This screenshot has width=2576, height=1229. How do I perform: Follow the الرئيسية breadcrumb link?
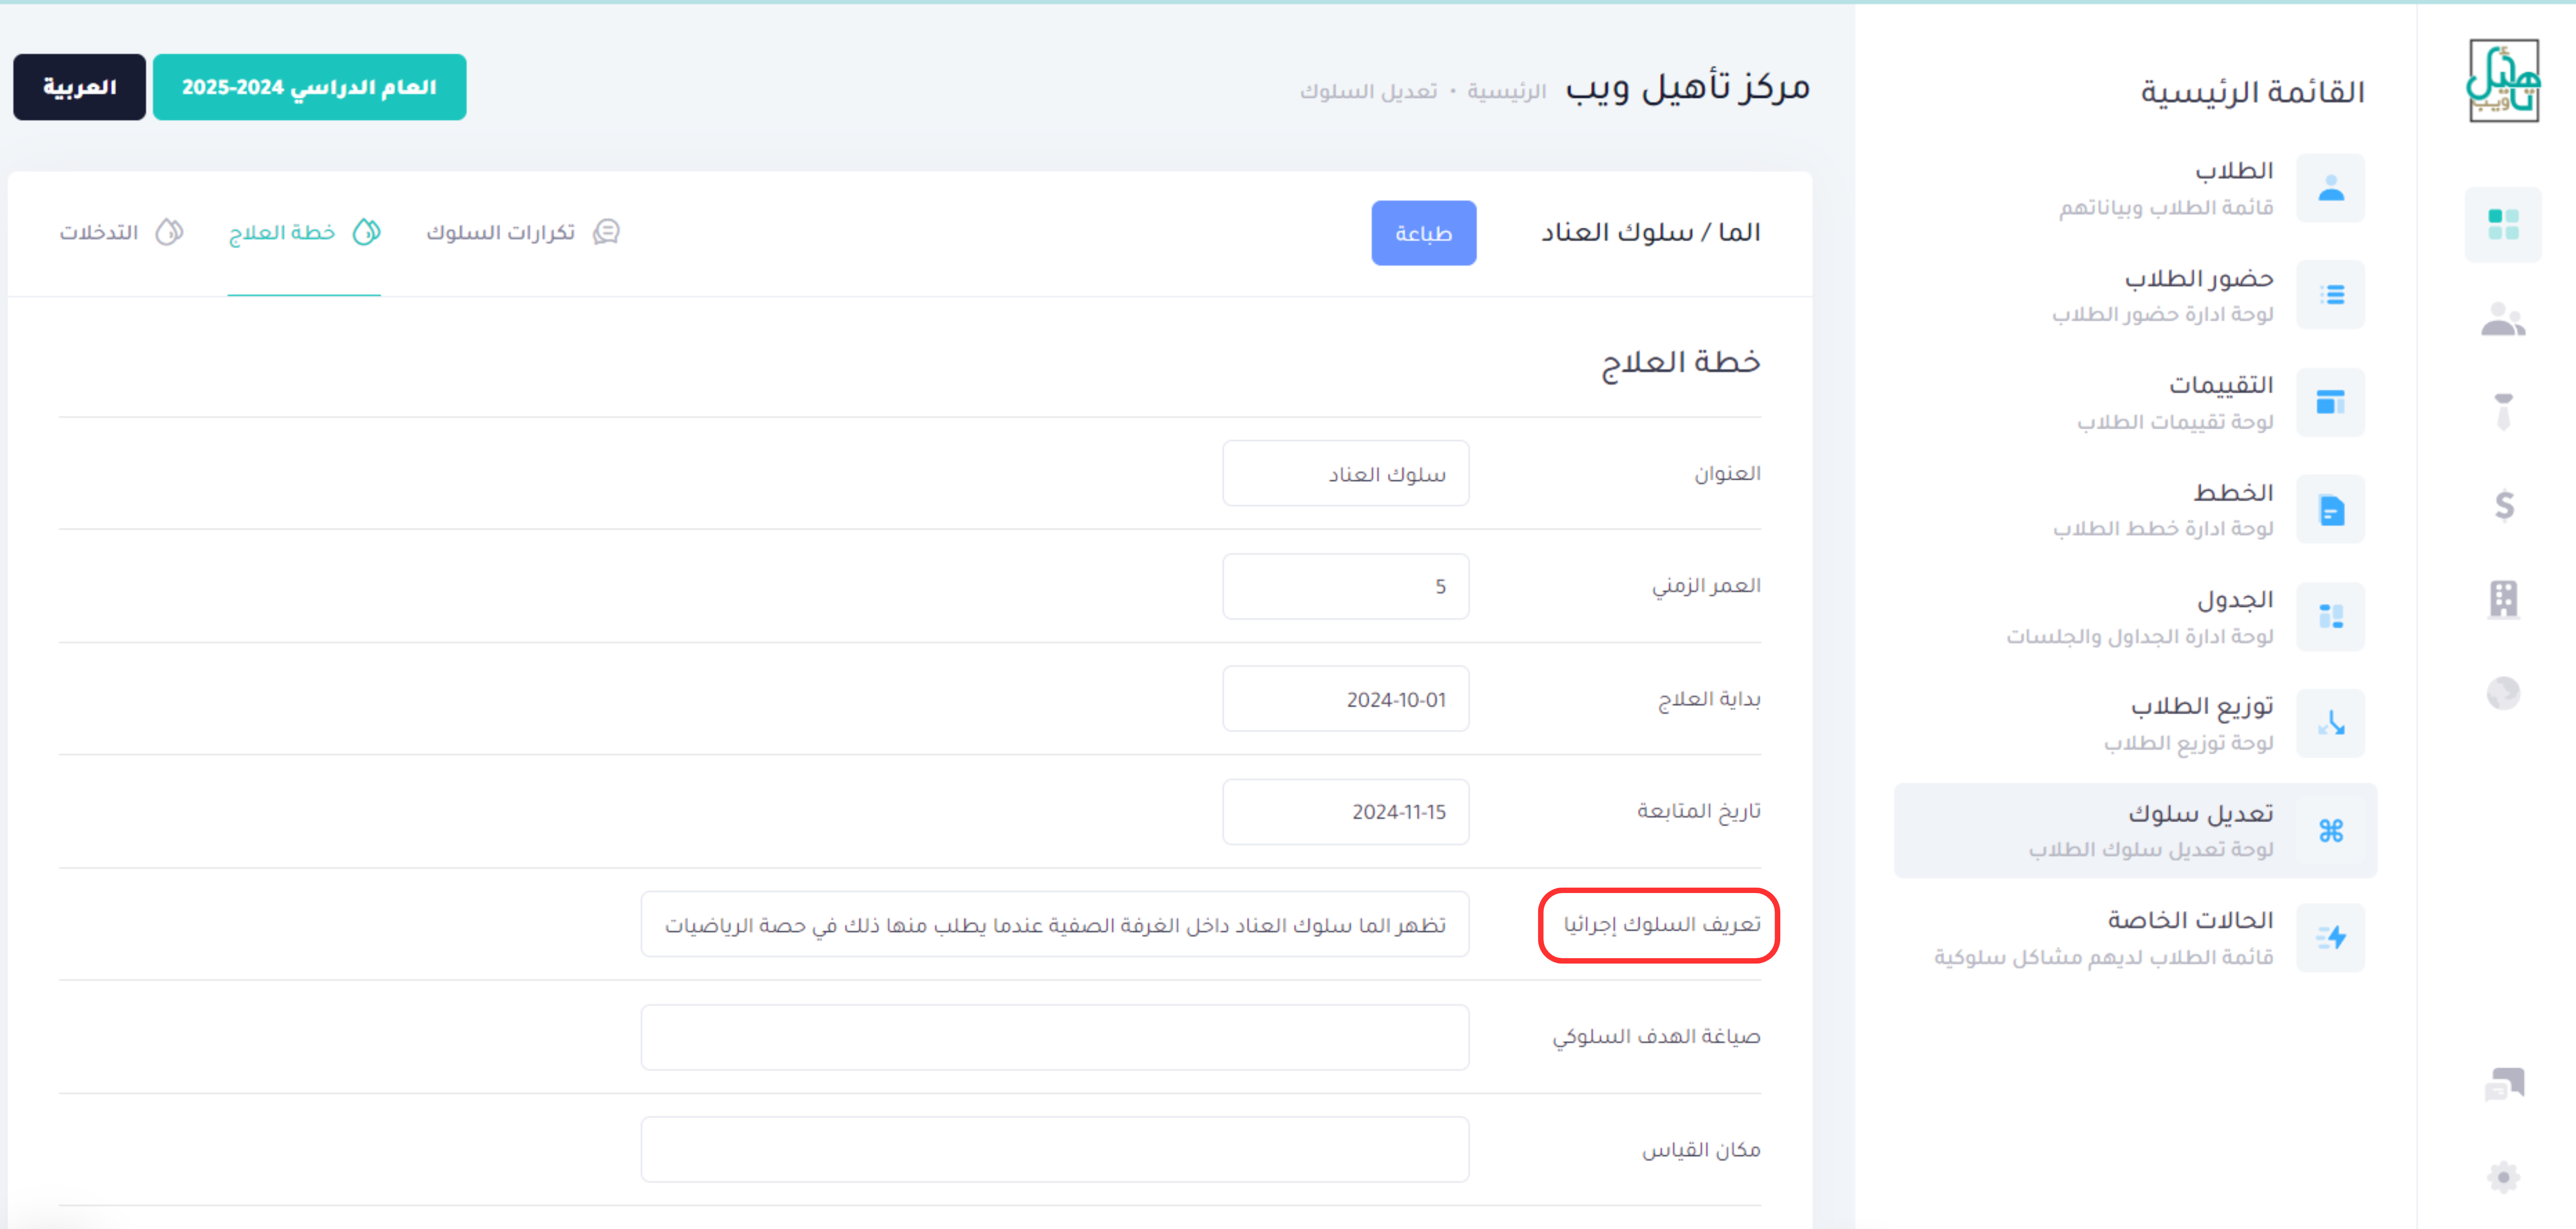click(1506, 91)
